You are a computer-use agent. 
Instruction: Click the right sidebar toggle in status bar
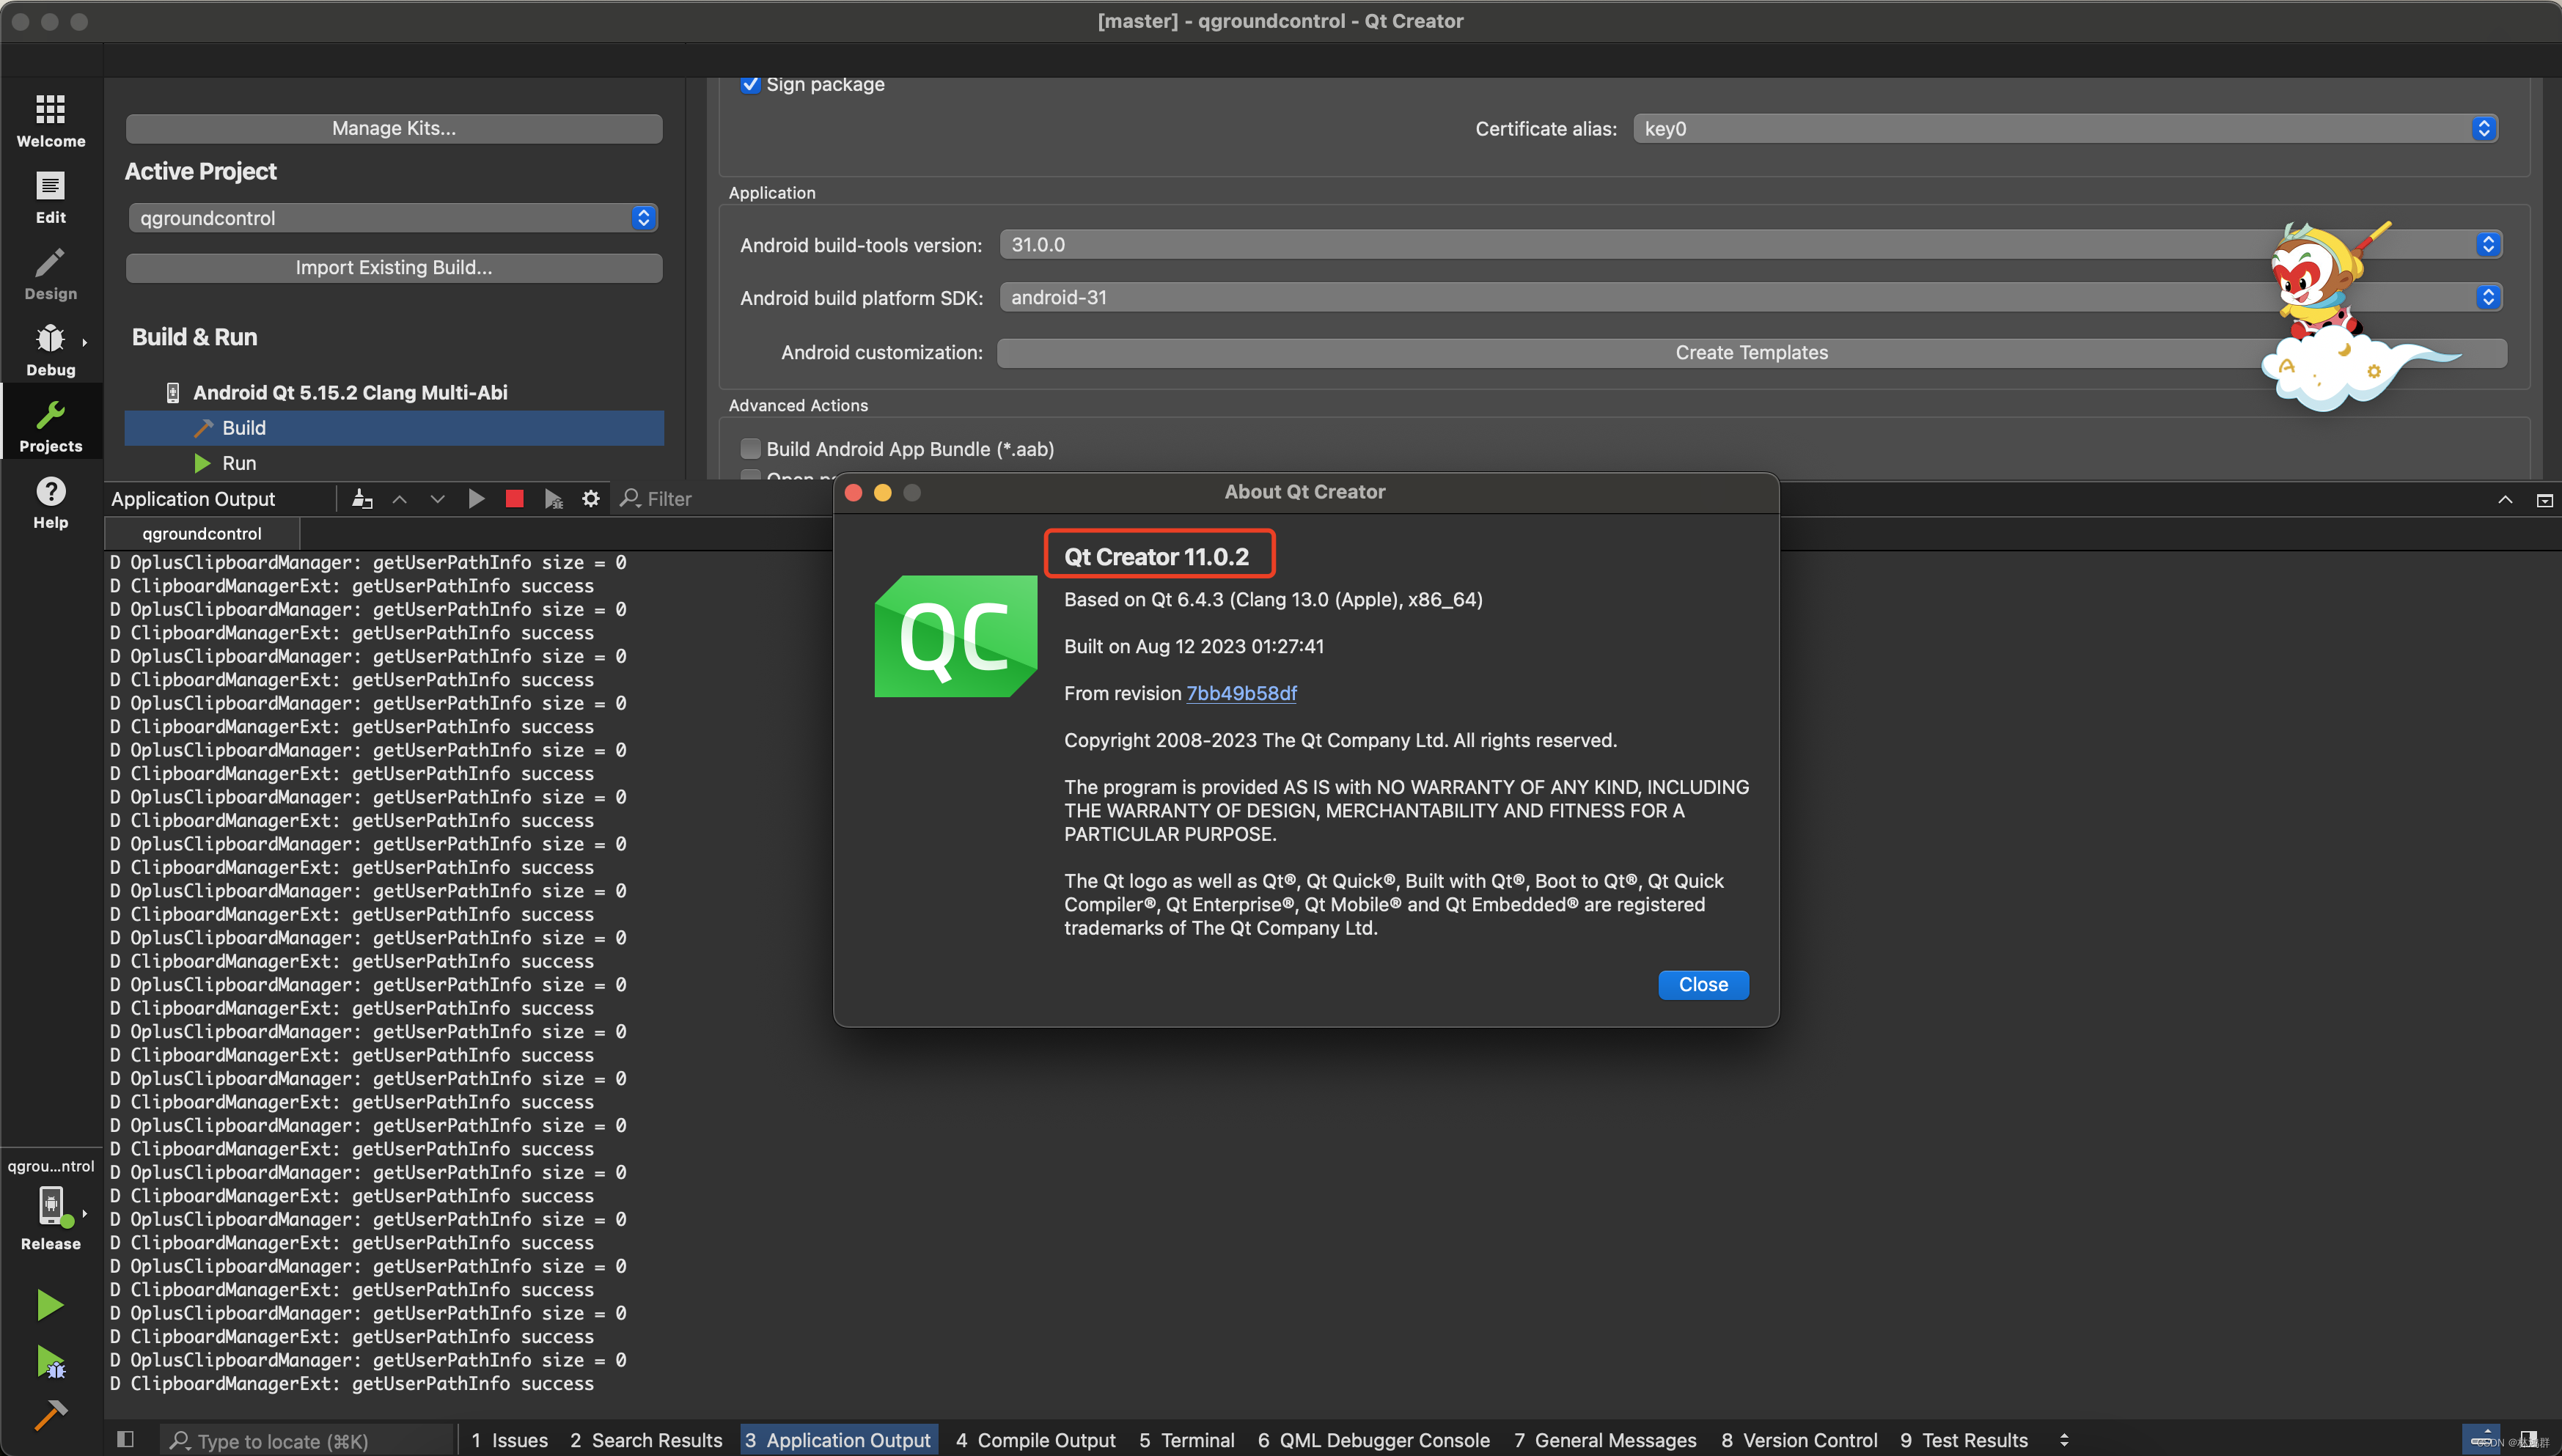click(x=2528, y=1438)
